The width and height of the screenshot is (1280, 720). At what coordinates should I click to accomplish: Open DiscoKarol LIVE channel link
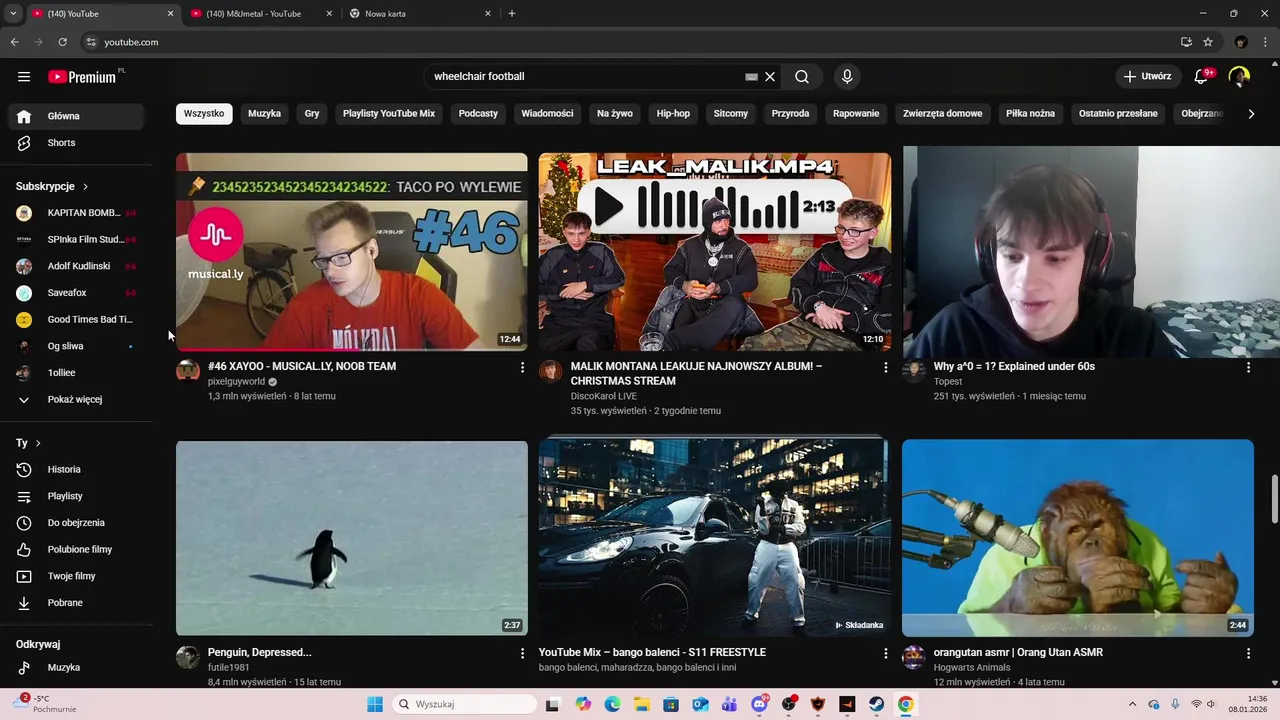604,396
